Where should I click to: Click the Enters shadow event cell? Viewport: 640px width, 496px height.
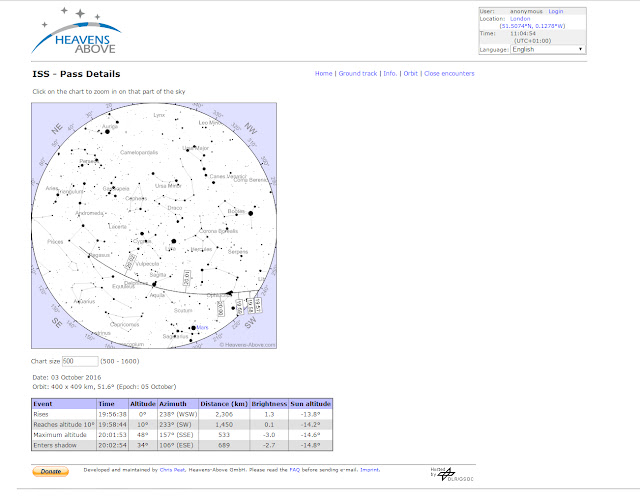[x=64, y=445]
